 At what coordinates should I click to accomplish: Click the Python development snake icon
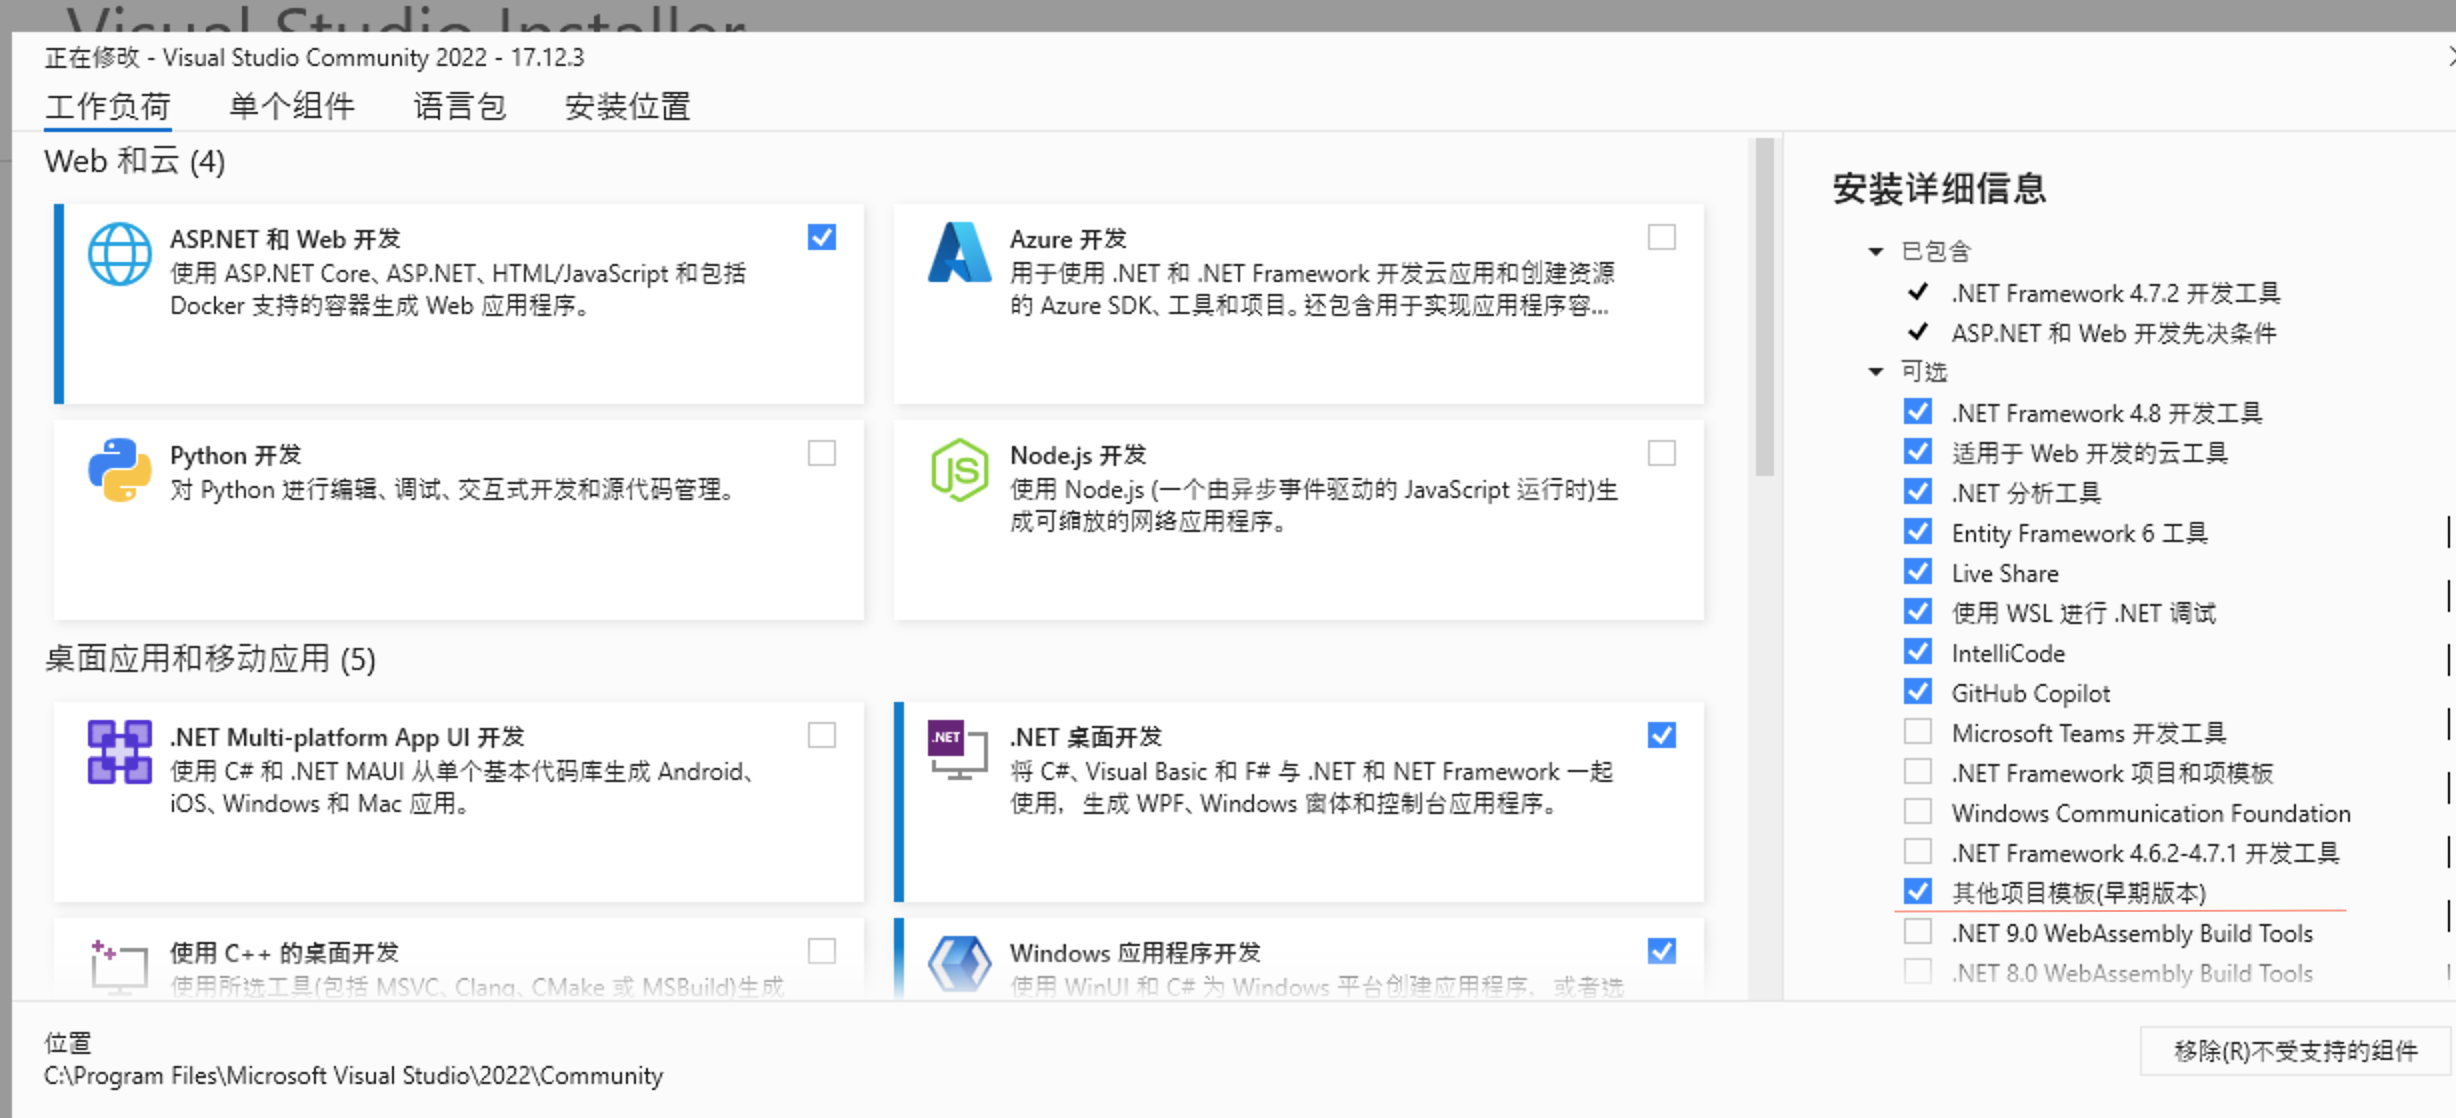point(119,470)
